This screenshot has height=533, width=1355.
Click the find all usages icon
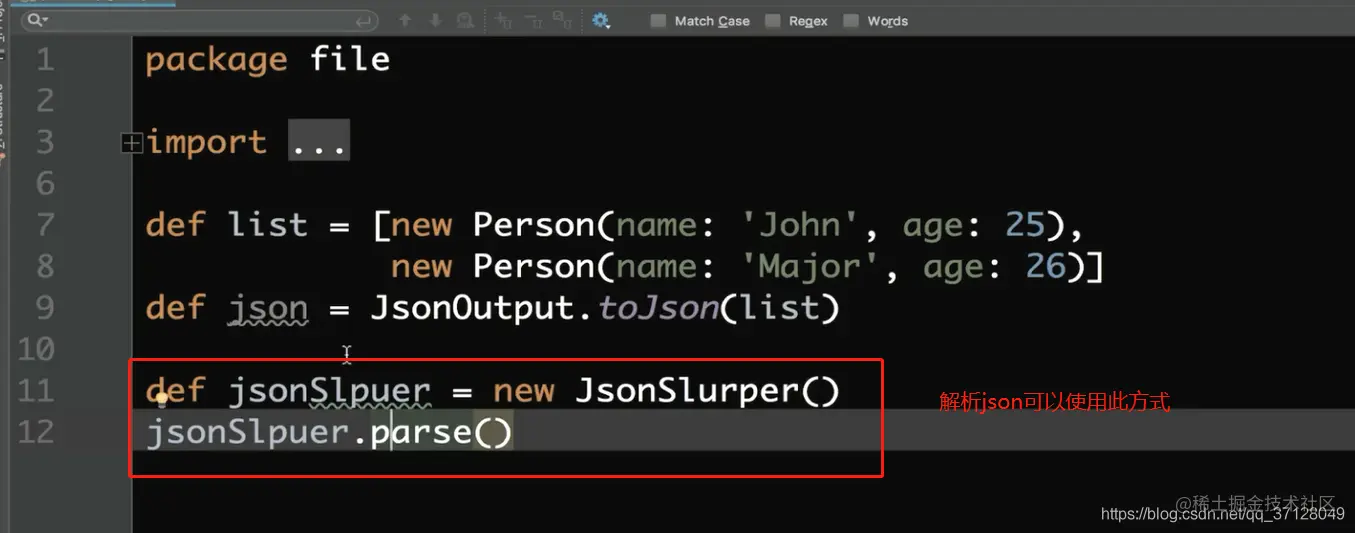click(465, 20)
